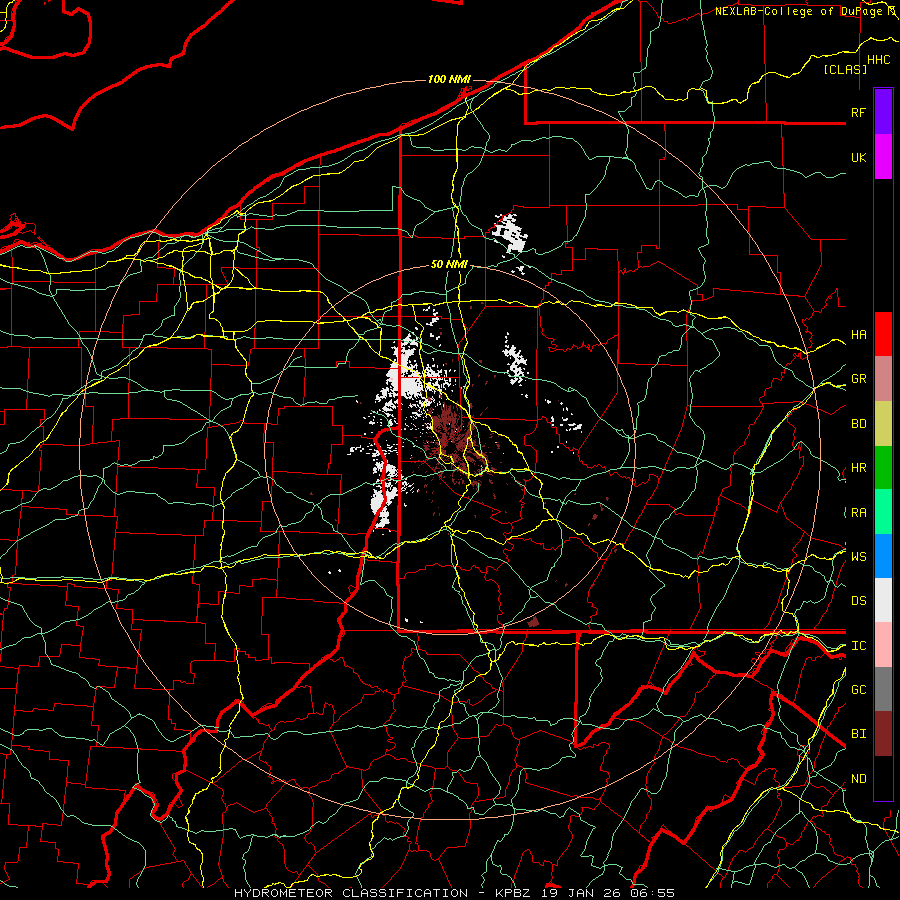Click the UK magenta legend swatch
Screen dimensions: 900x900
[883, 157]
